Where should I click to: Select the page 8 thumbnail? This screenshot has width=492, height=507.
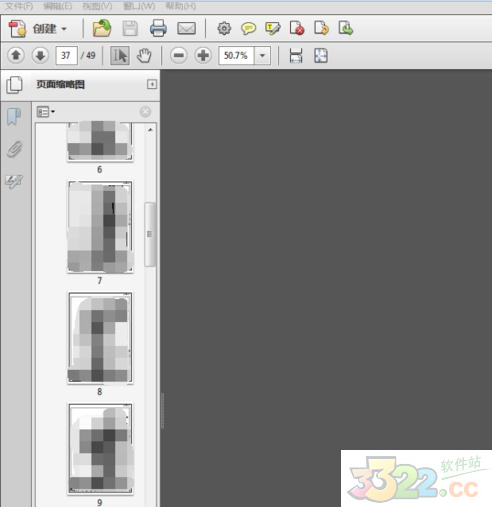click(x=100, y=338)
